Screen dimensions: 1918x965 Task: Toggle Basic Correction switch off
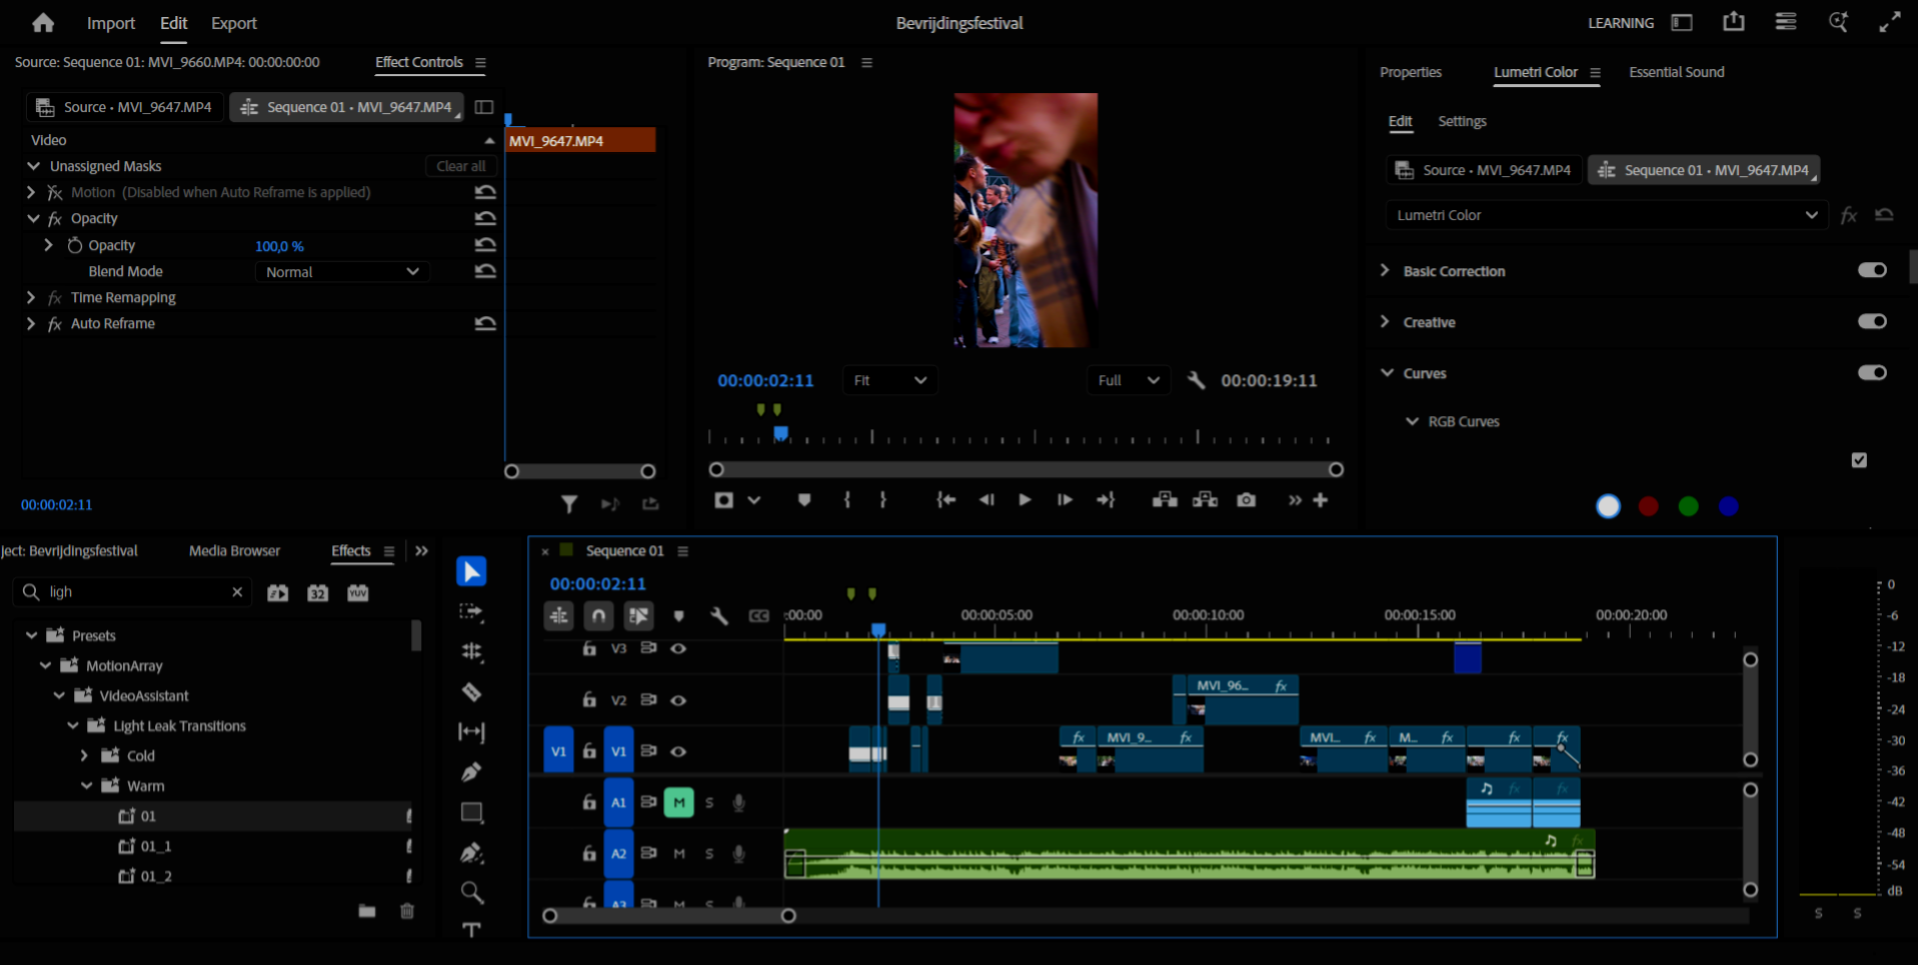(1872, 270)
